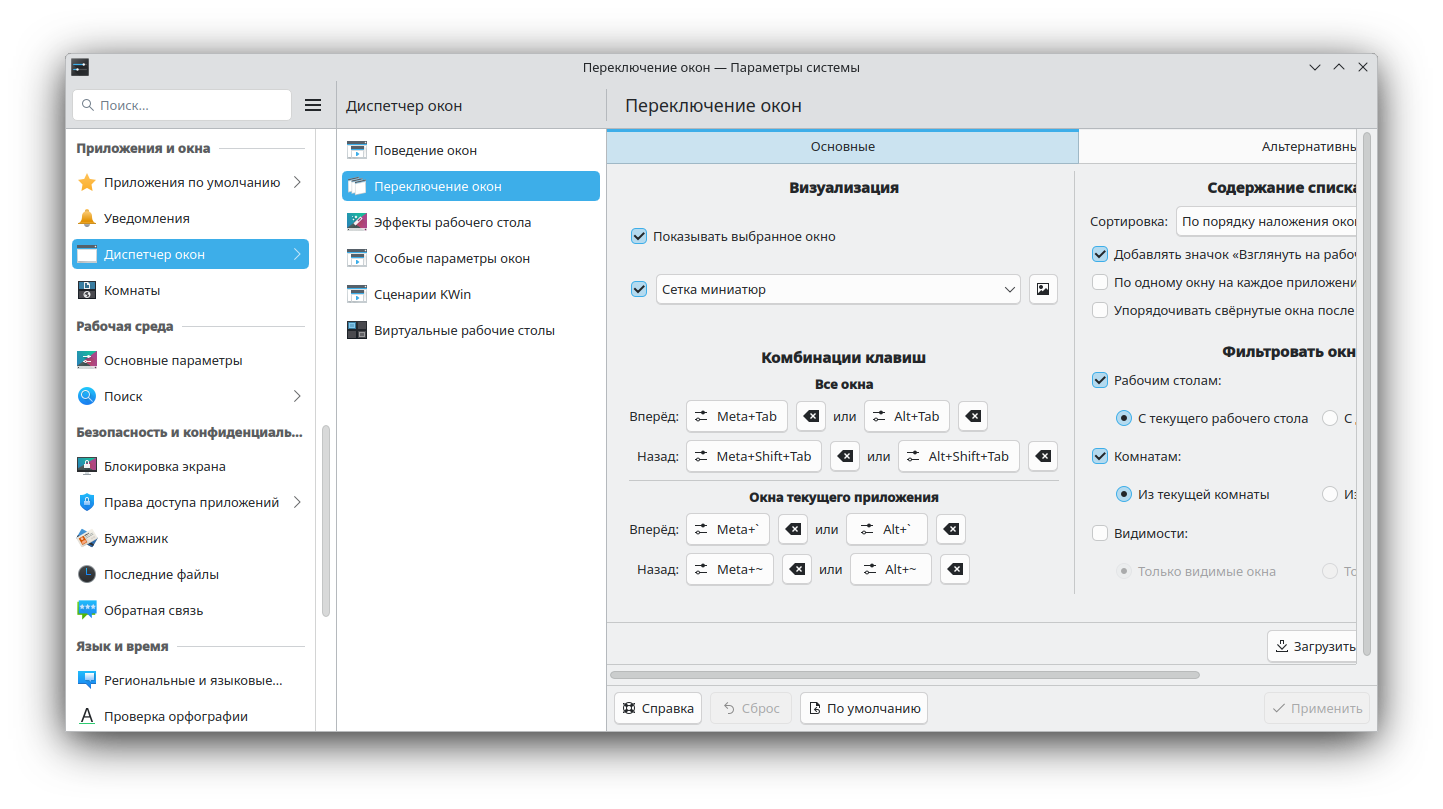Click the right-side vertical scrollbar of settings
Image resolution: width=1443 pixels, height=809 pixels.
(1367, 393)
